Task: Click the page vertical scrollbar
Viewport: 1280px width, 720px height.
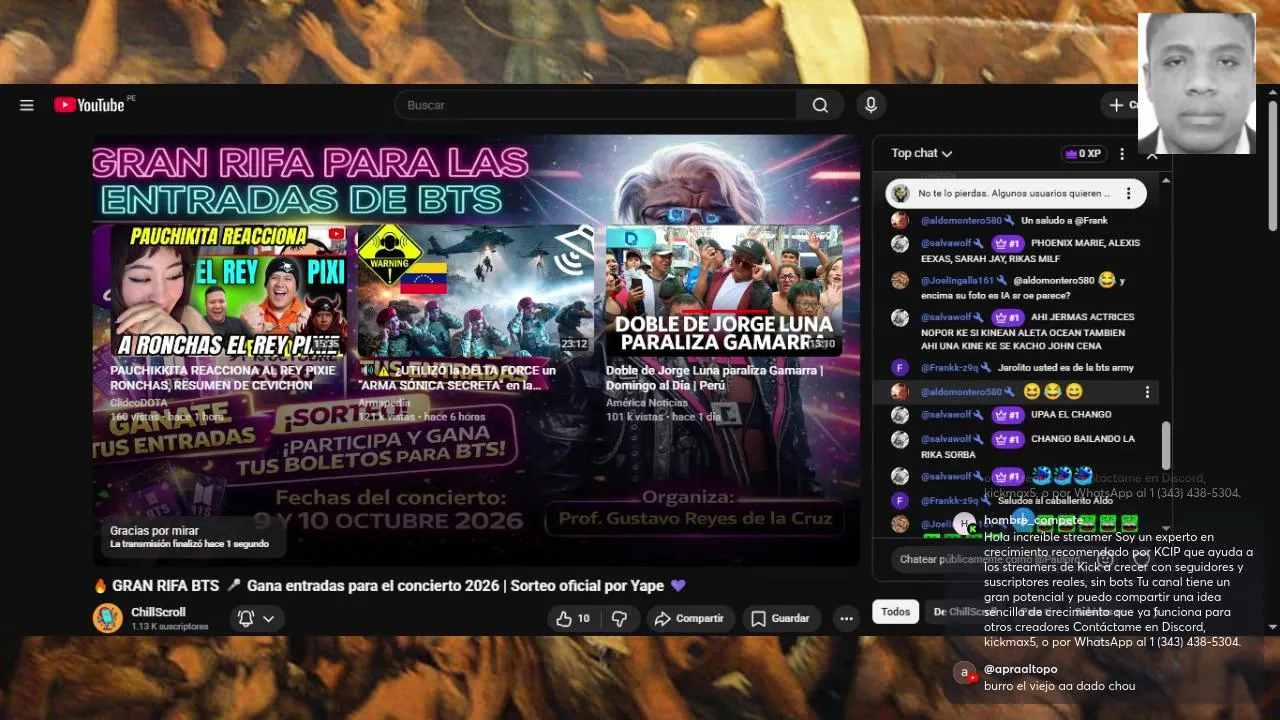Action: [x=1272, y=165]
